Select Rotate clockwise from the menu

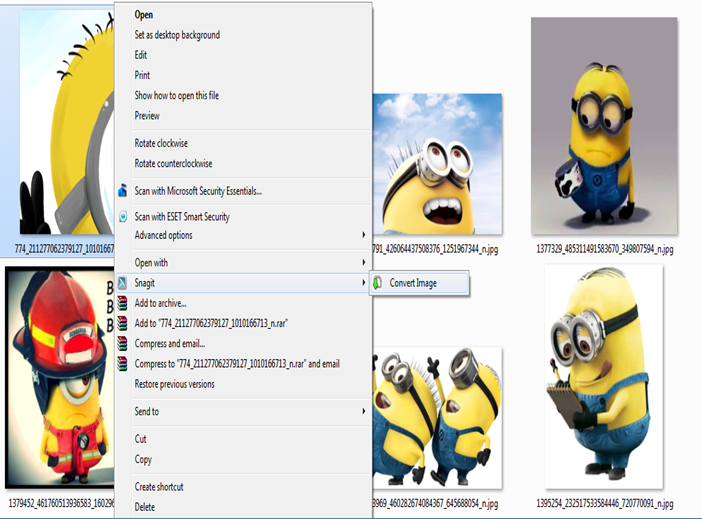coord(161,143)
